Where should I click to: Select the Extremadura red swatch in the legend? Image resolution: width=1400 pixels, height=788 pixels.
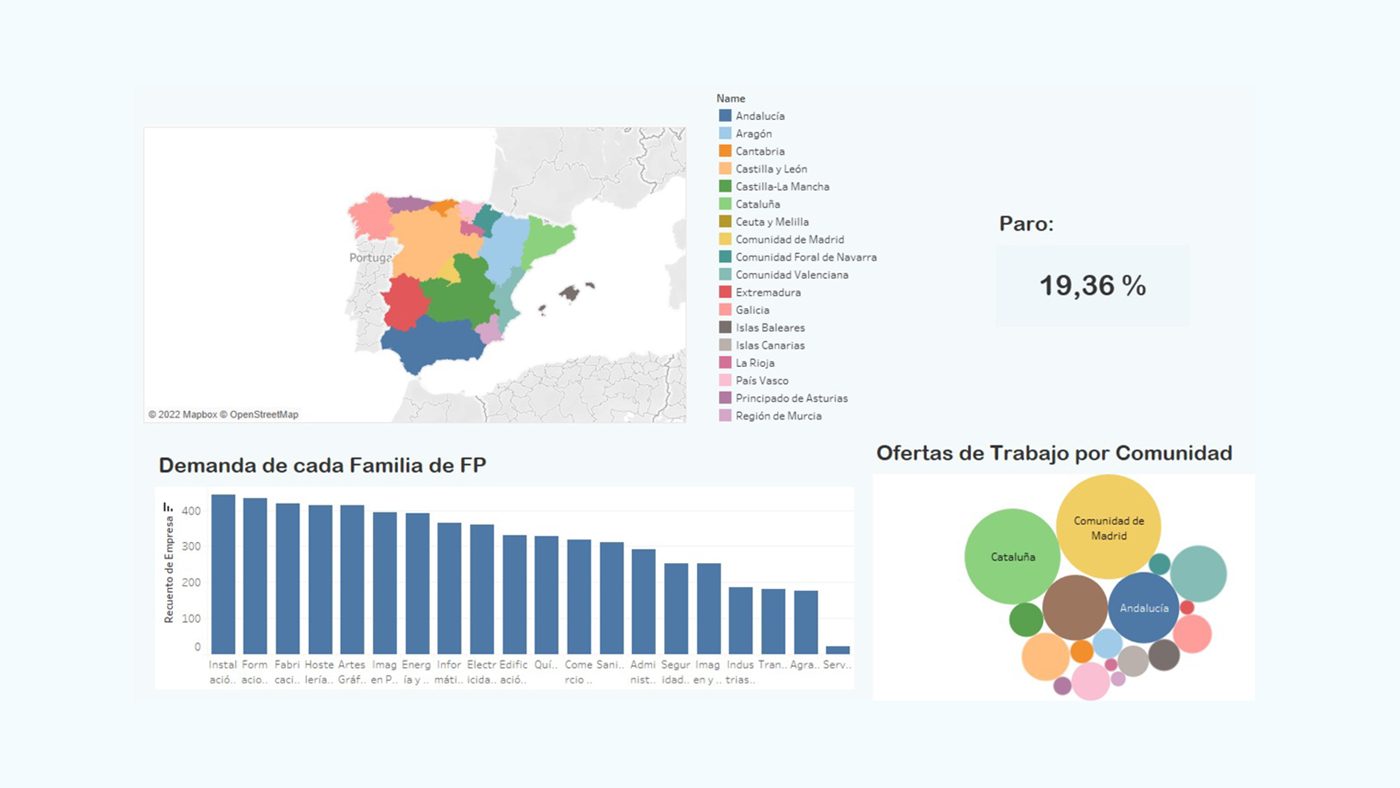pyautogui.click(x=725, y=292)
